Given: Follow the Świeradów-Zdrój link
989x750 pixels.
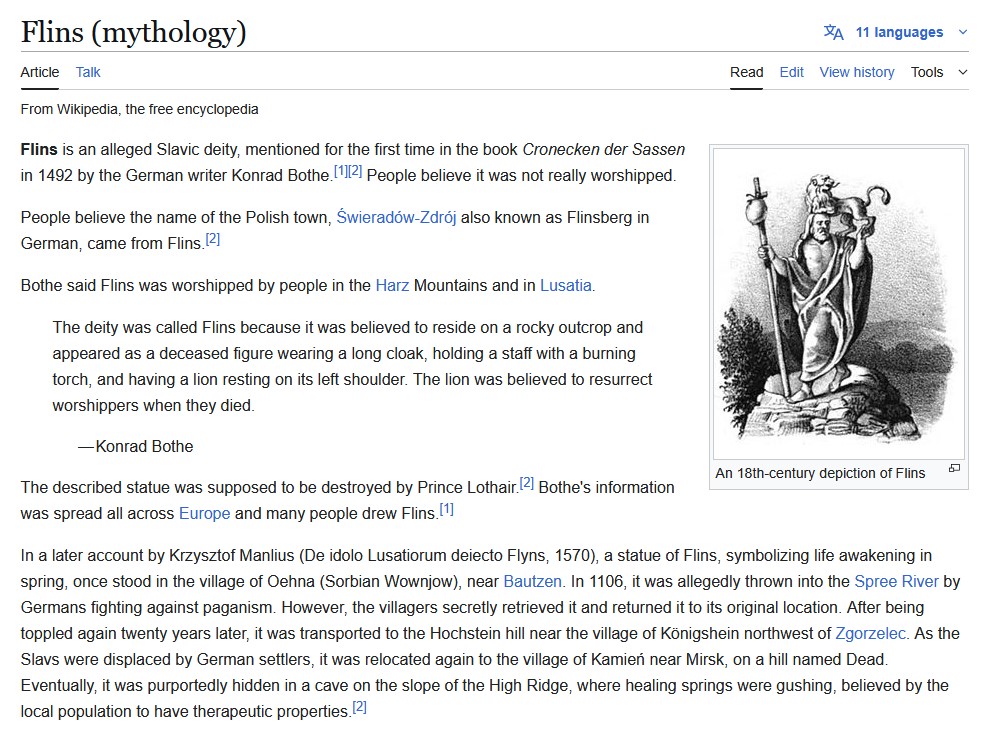Looking at the screenshot, I should tap(396, 218).
